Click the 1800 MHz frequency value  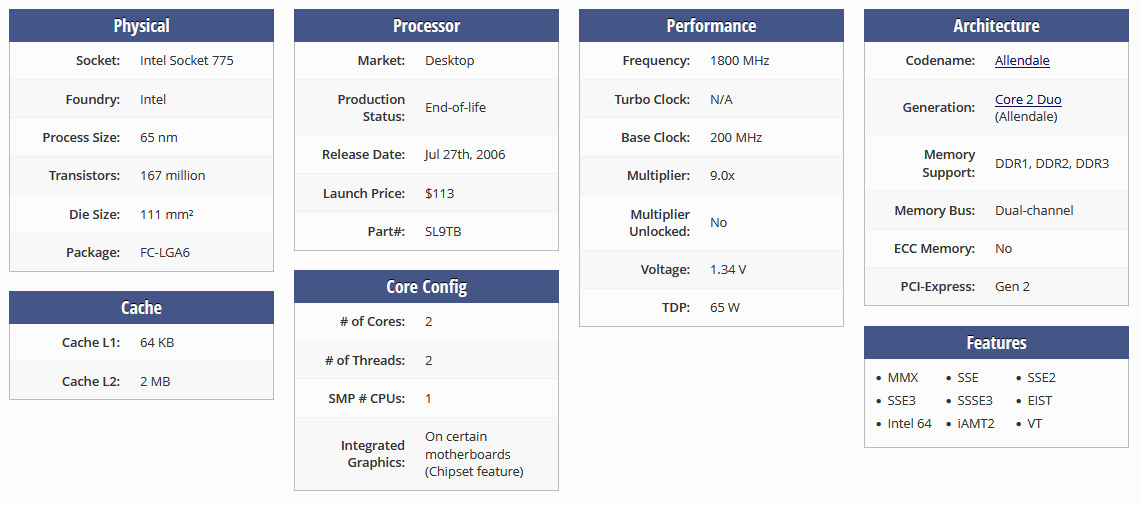[740, 61]
